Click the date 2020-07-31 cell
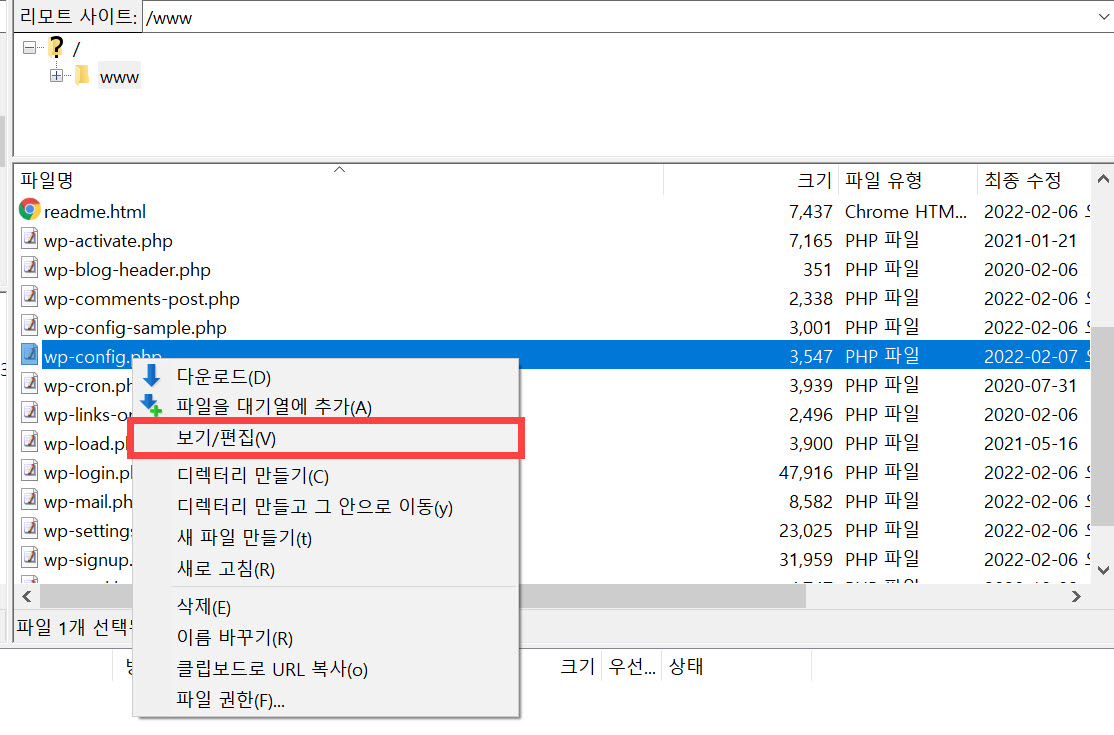This screenshot has width=1114, height=735. coord(1030,386)
